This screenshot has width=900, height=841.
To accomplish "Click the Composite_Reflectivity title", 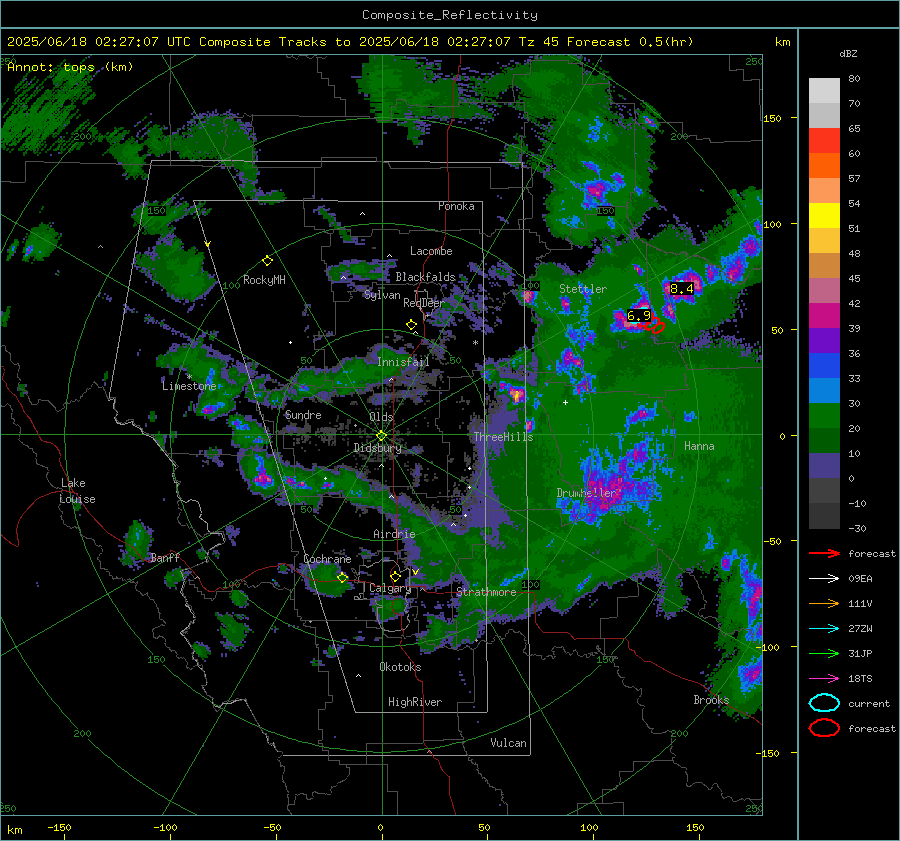I will tap(450, 15).
